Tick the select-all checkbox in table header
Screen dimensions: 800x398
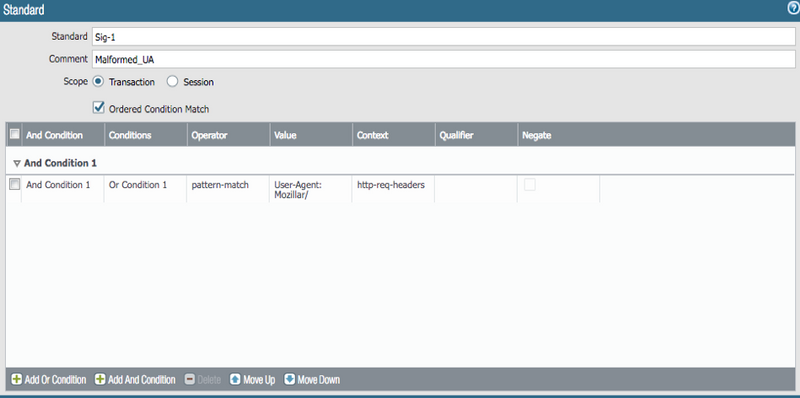(x=15, y=134)
